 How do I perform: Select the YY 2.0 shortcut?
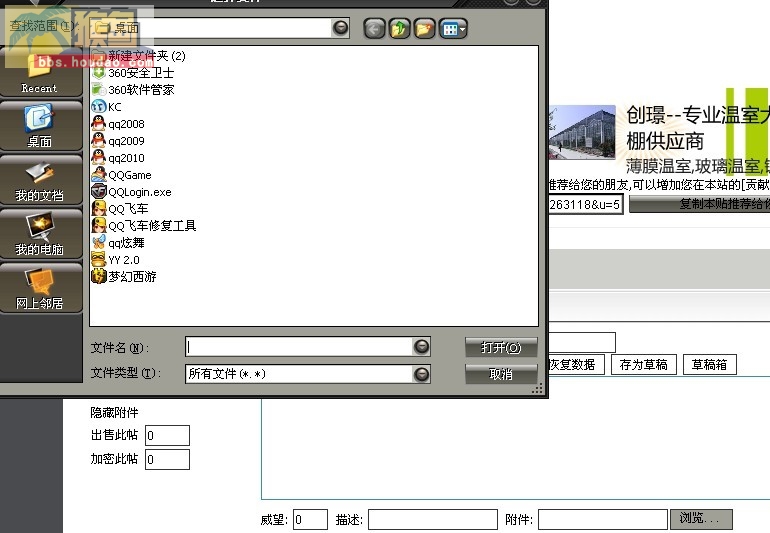[116, 259]
